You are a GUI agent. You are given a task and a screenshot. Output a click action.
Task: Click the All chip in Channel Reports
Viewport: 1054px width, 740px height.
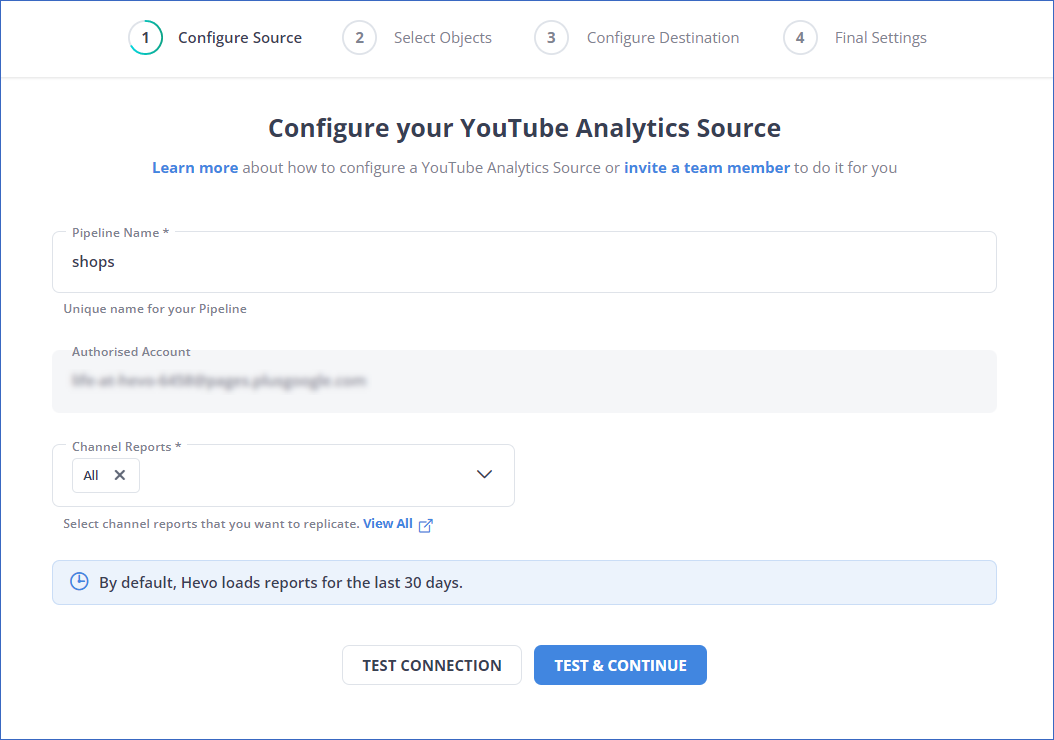pos(106,475)
